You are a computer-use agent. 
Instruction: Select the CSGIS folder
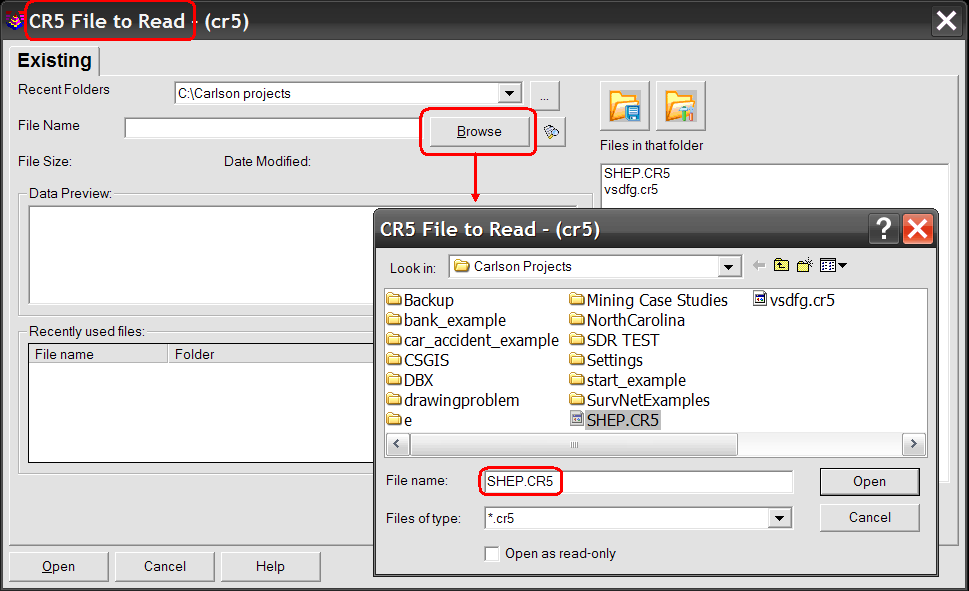coord(418,360)
